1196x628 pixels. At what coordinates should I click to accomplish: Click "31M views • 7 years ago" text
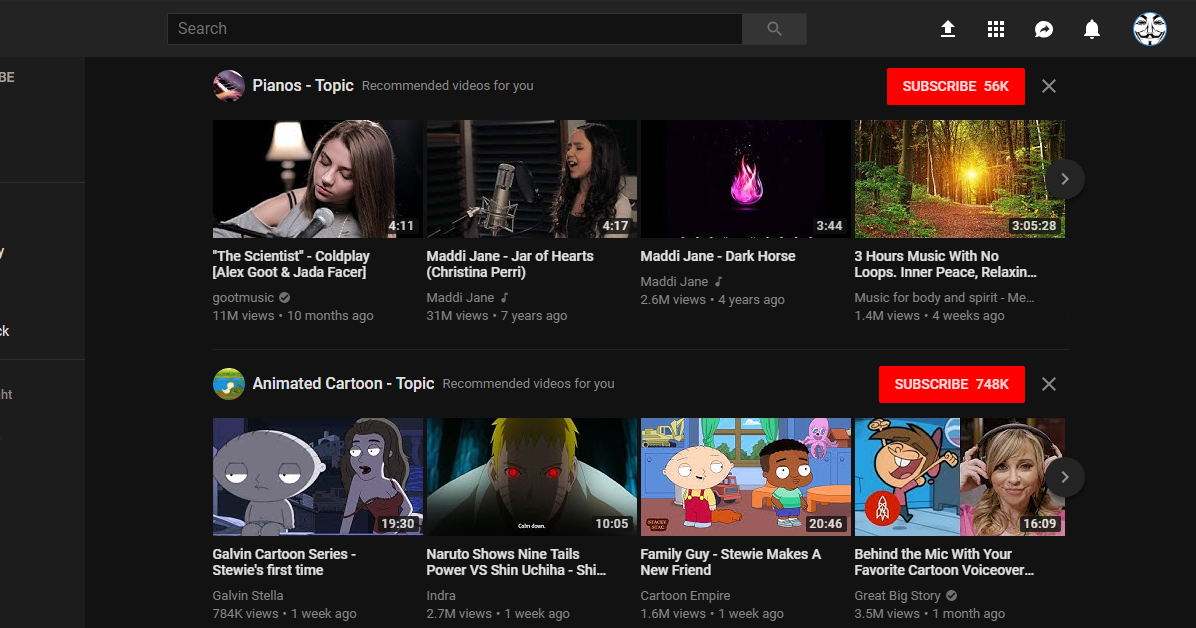pyautogui.click(x=497, y=316)
